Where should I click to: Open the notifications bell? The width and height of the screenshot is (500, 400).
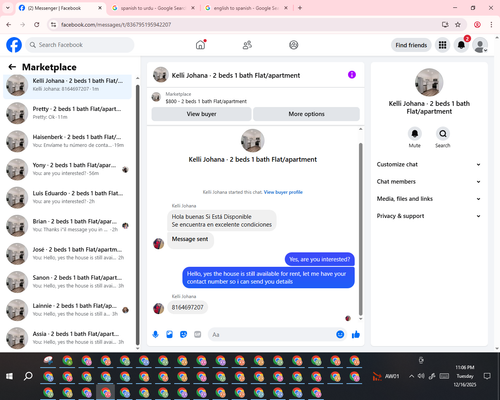coord(461,45)
